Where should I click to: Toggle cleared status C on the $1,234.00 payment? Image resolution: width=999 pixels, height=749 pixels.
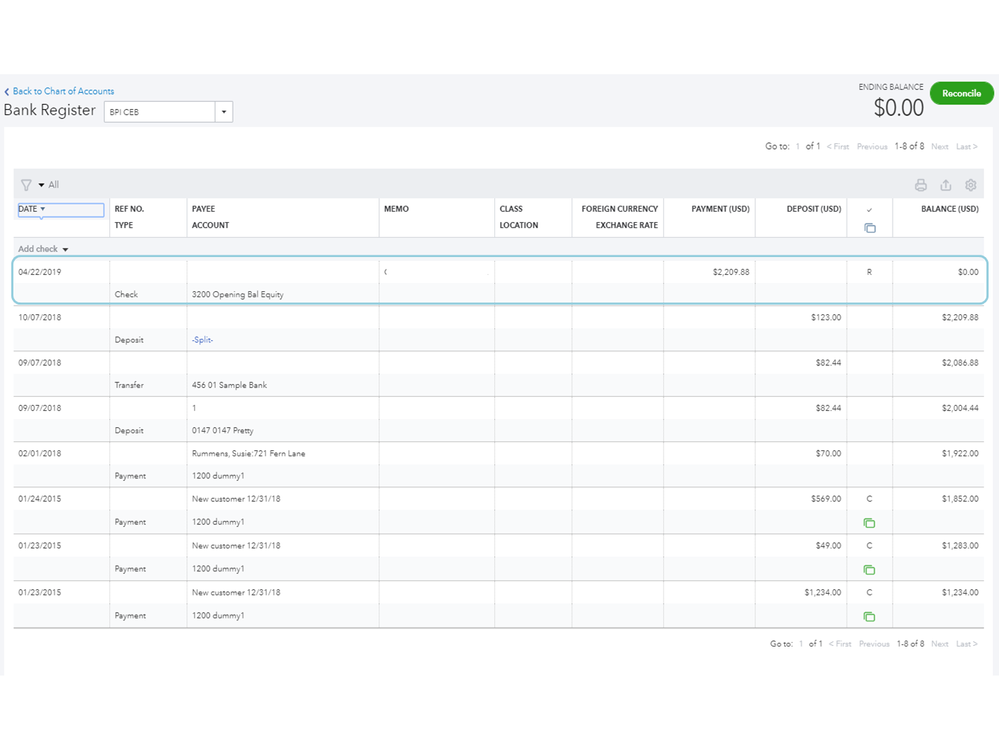pos(869,593)
